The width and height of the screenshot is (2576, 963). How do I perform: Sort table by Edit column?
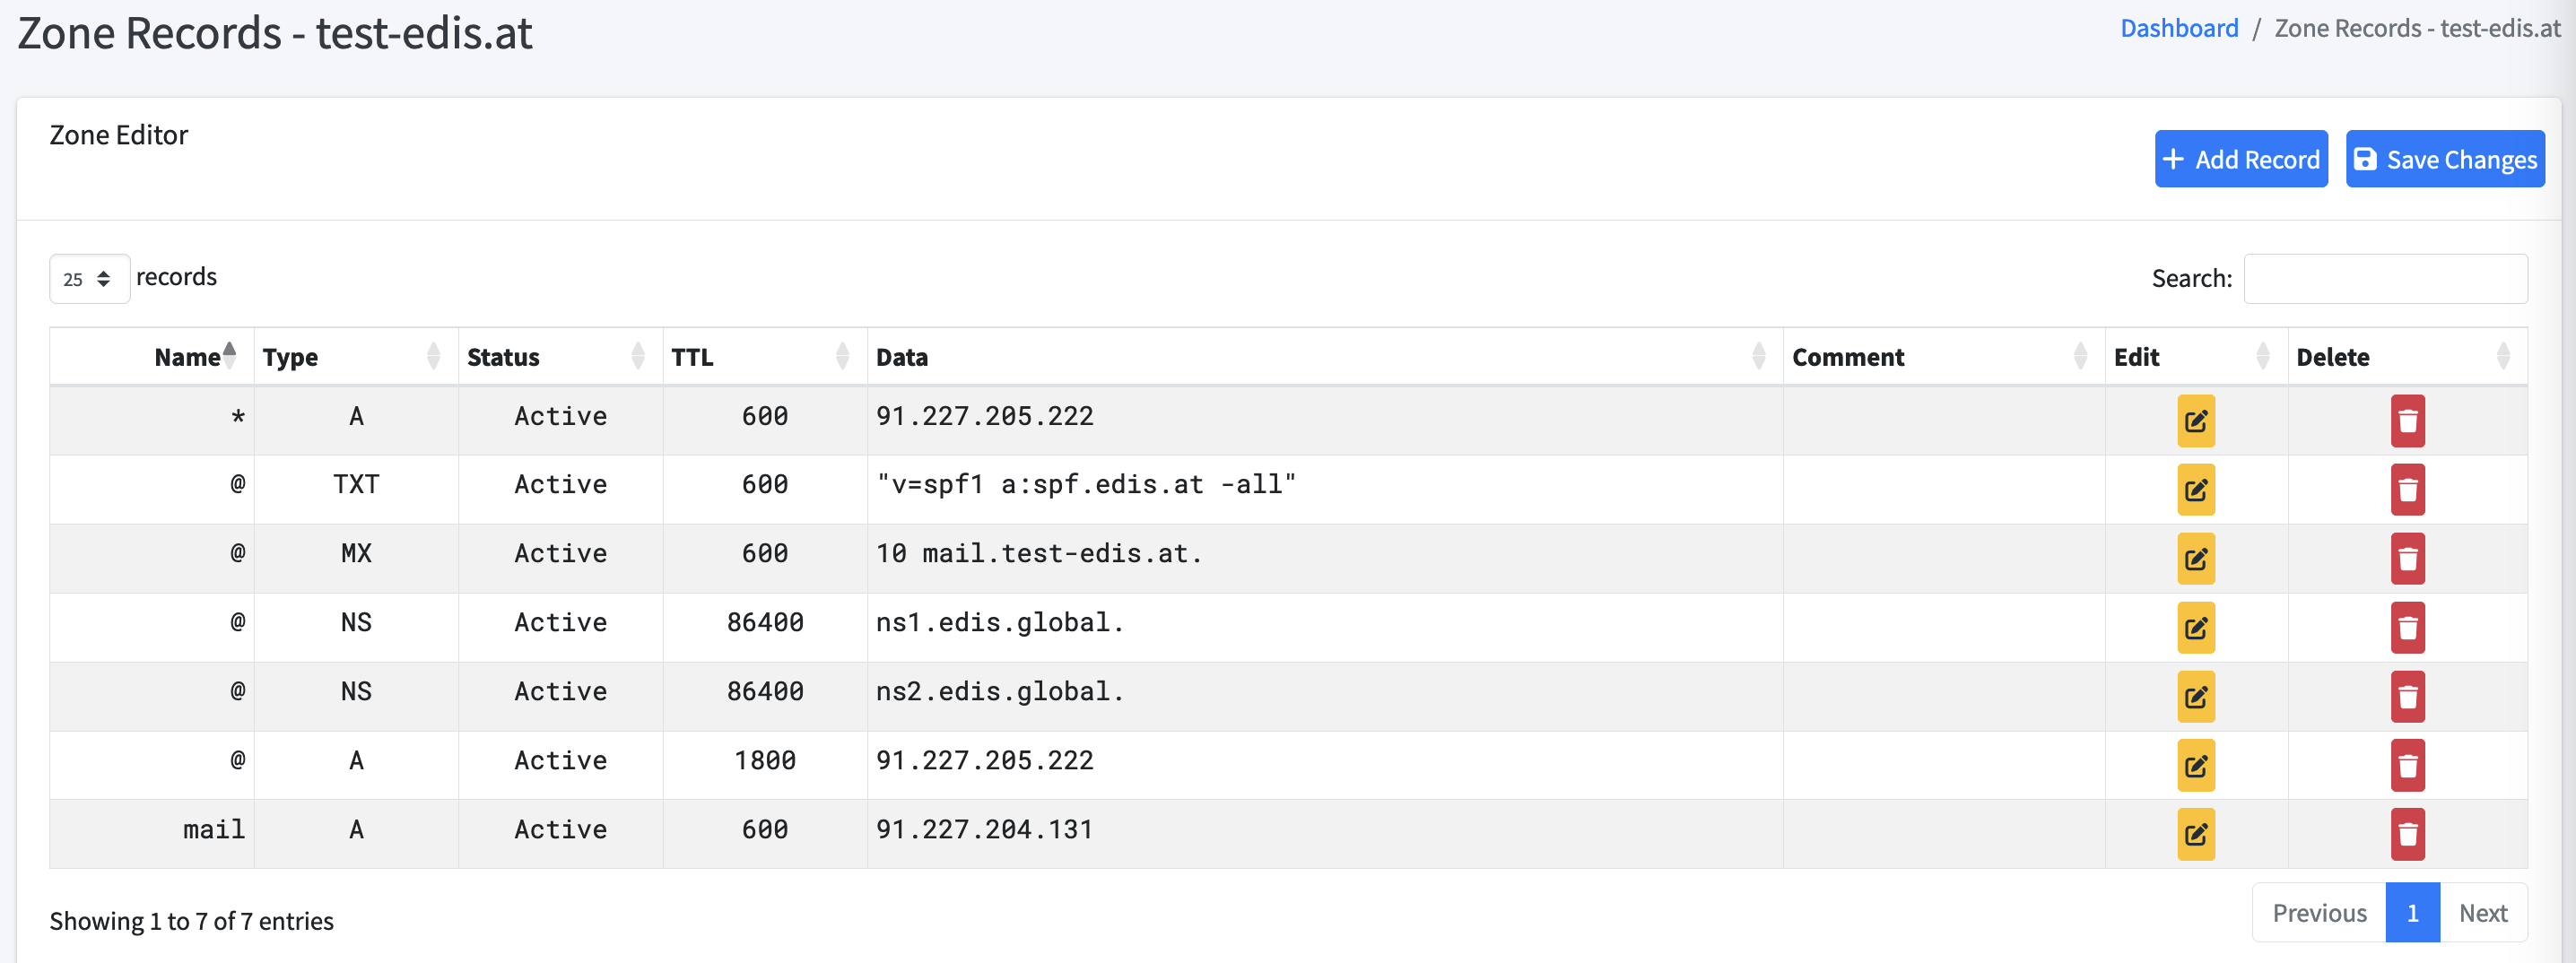click(2196, 357)
